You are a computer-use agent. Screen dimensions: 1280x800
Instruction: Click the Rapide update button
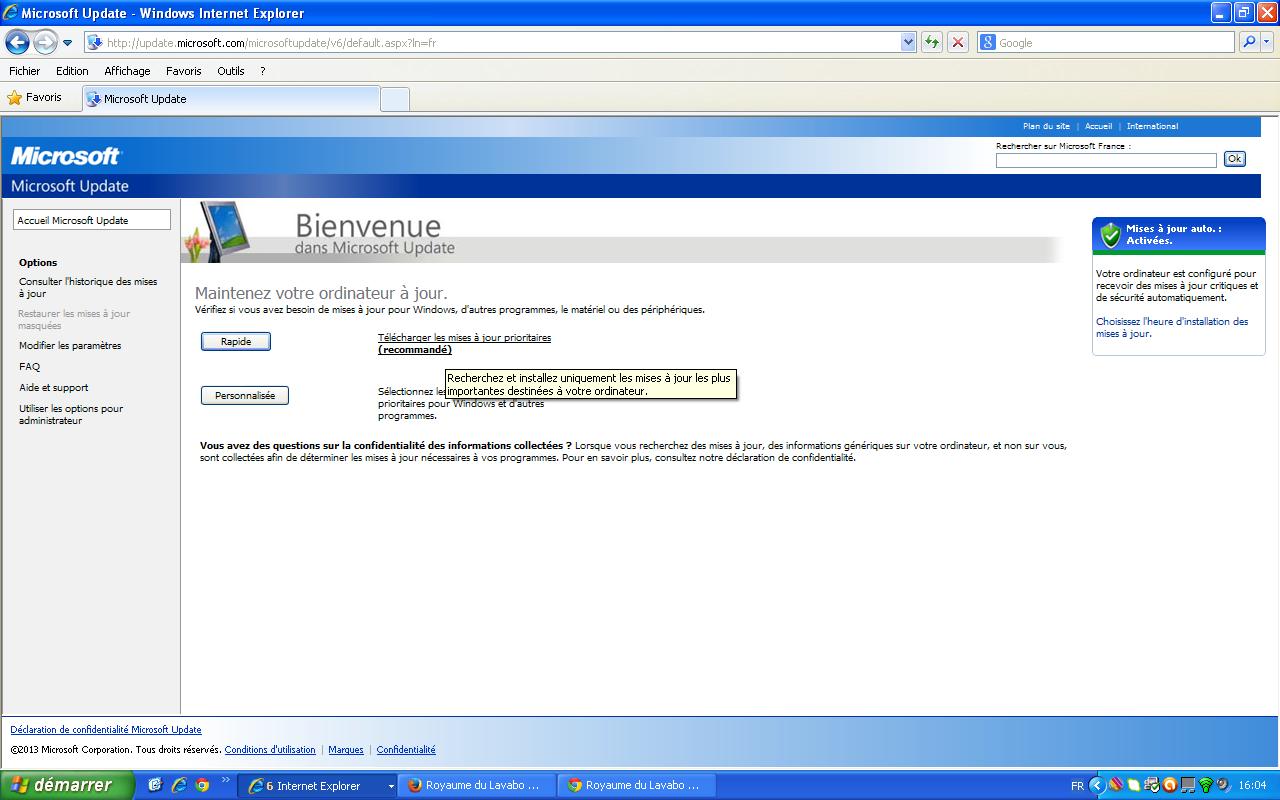pyautogui.click(x=236, y=341)
